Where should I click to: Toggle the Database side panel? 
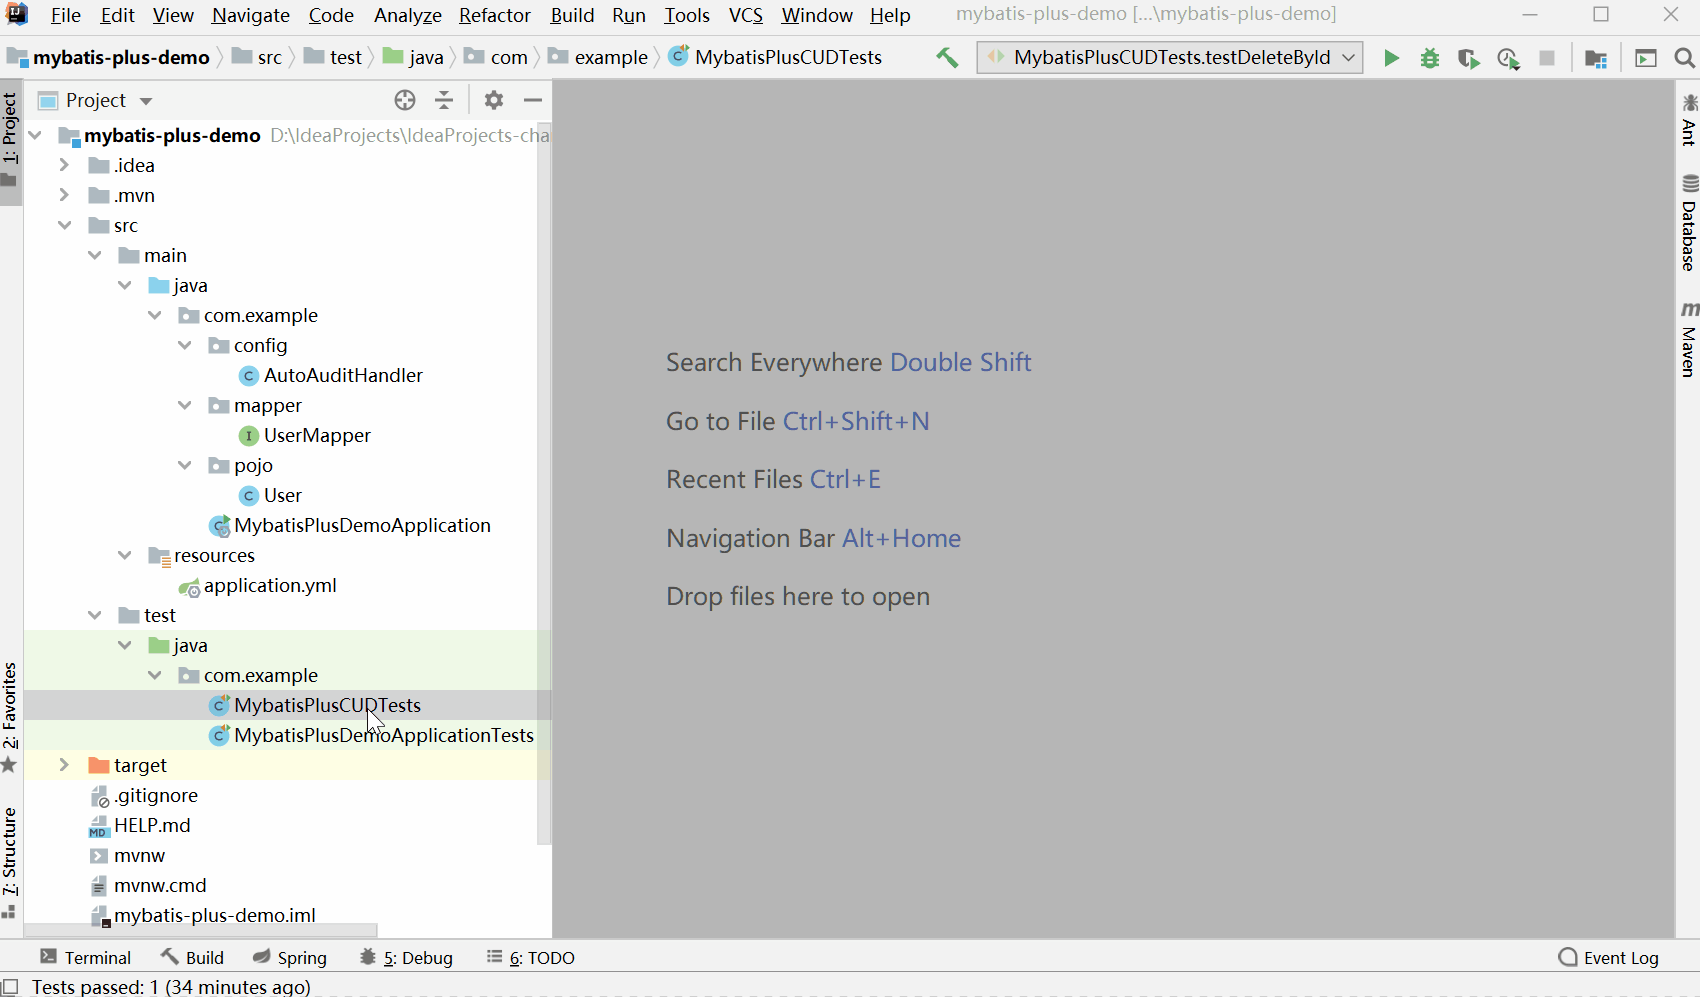click(1689, 224)
